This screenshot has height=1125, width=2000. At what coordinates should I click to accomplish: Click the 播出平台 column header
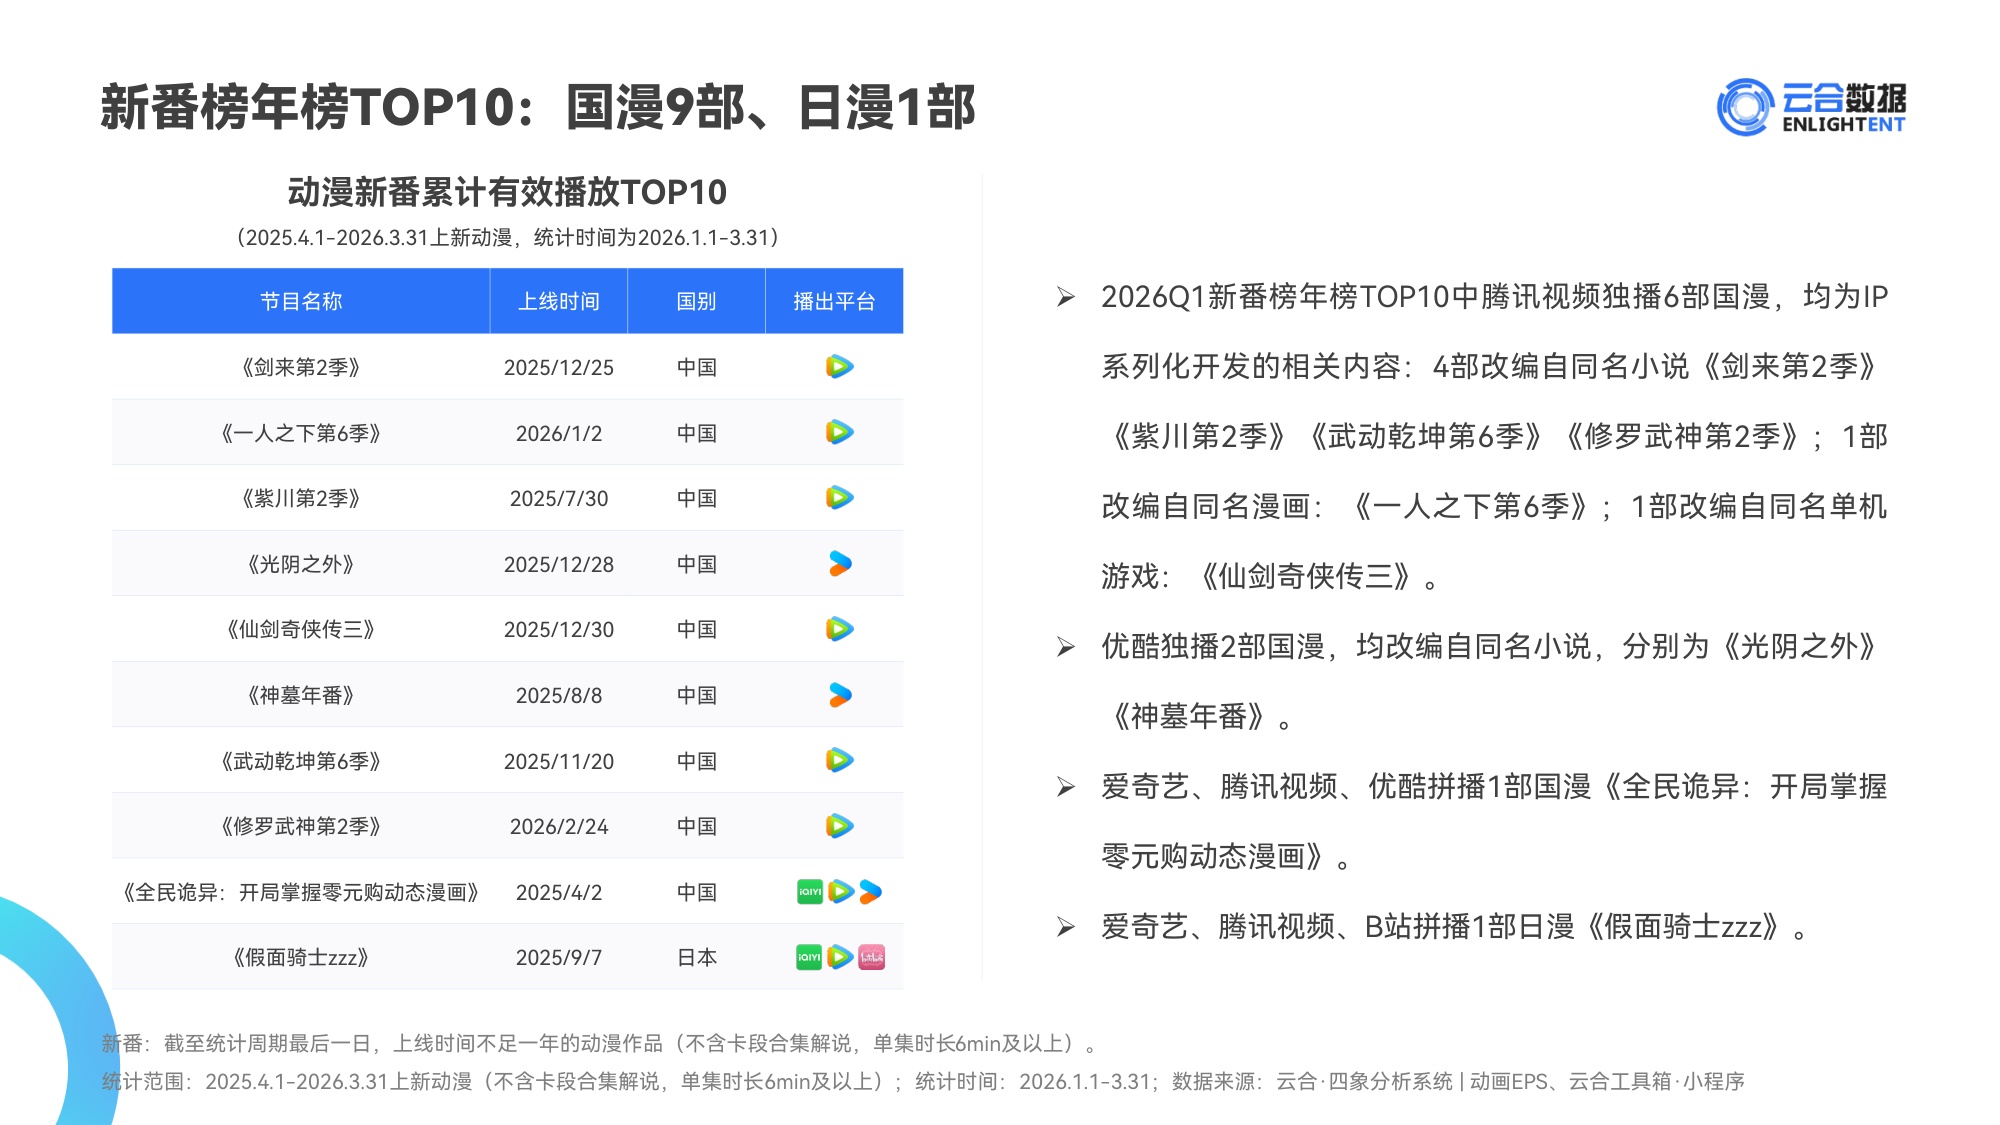point(834,301)
